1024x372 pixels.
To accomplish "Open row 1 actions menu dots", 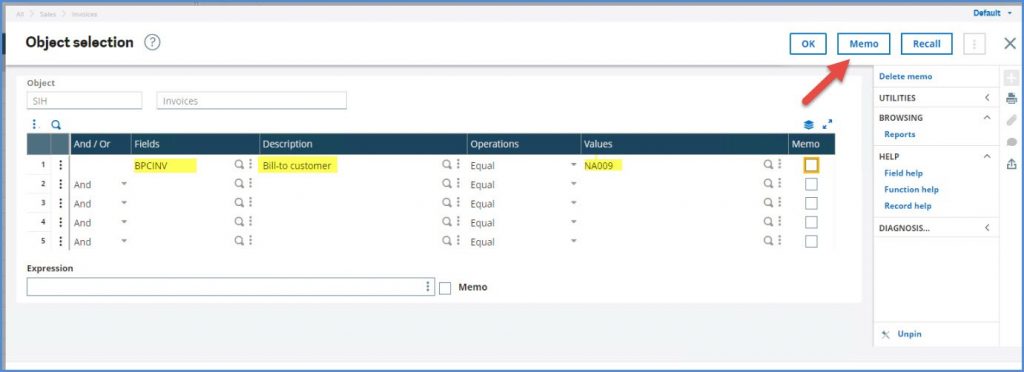I will (61, 165).
